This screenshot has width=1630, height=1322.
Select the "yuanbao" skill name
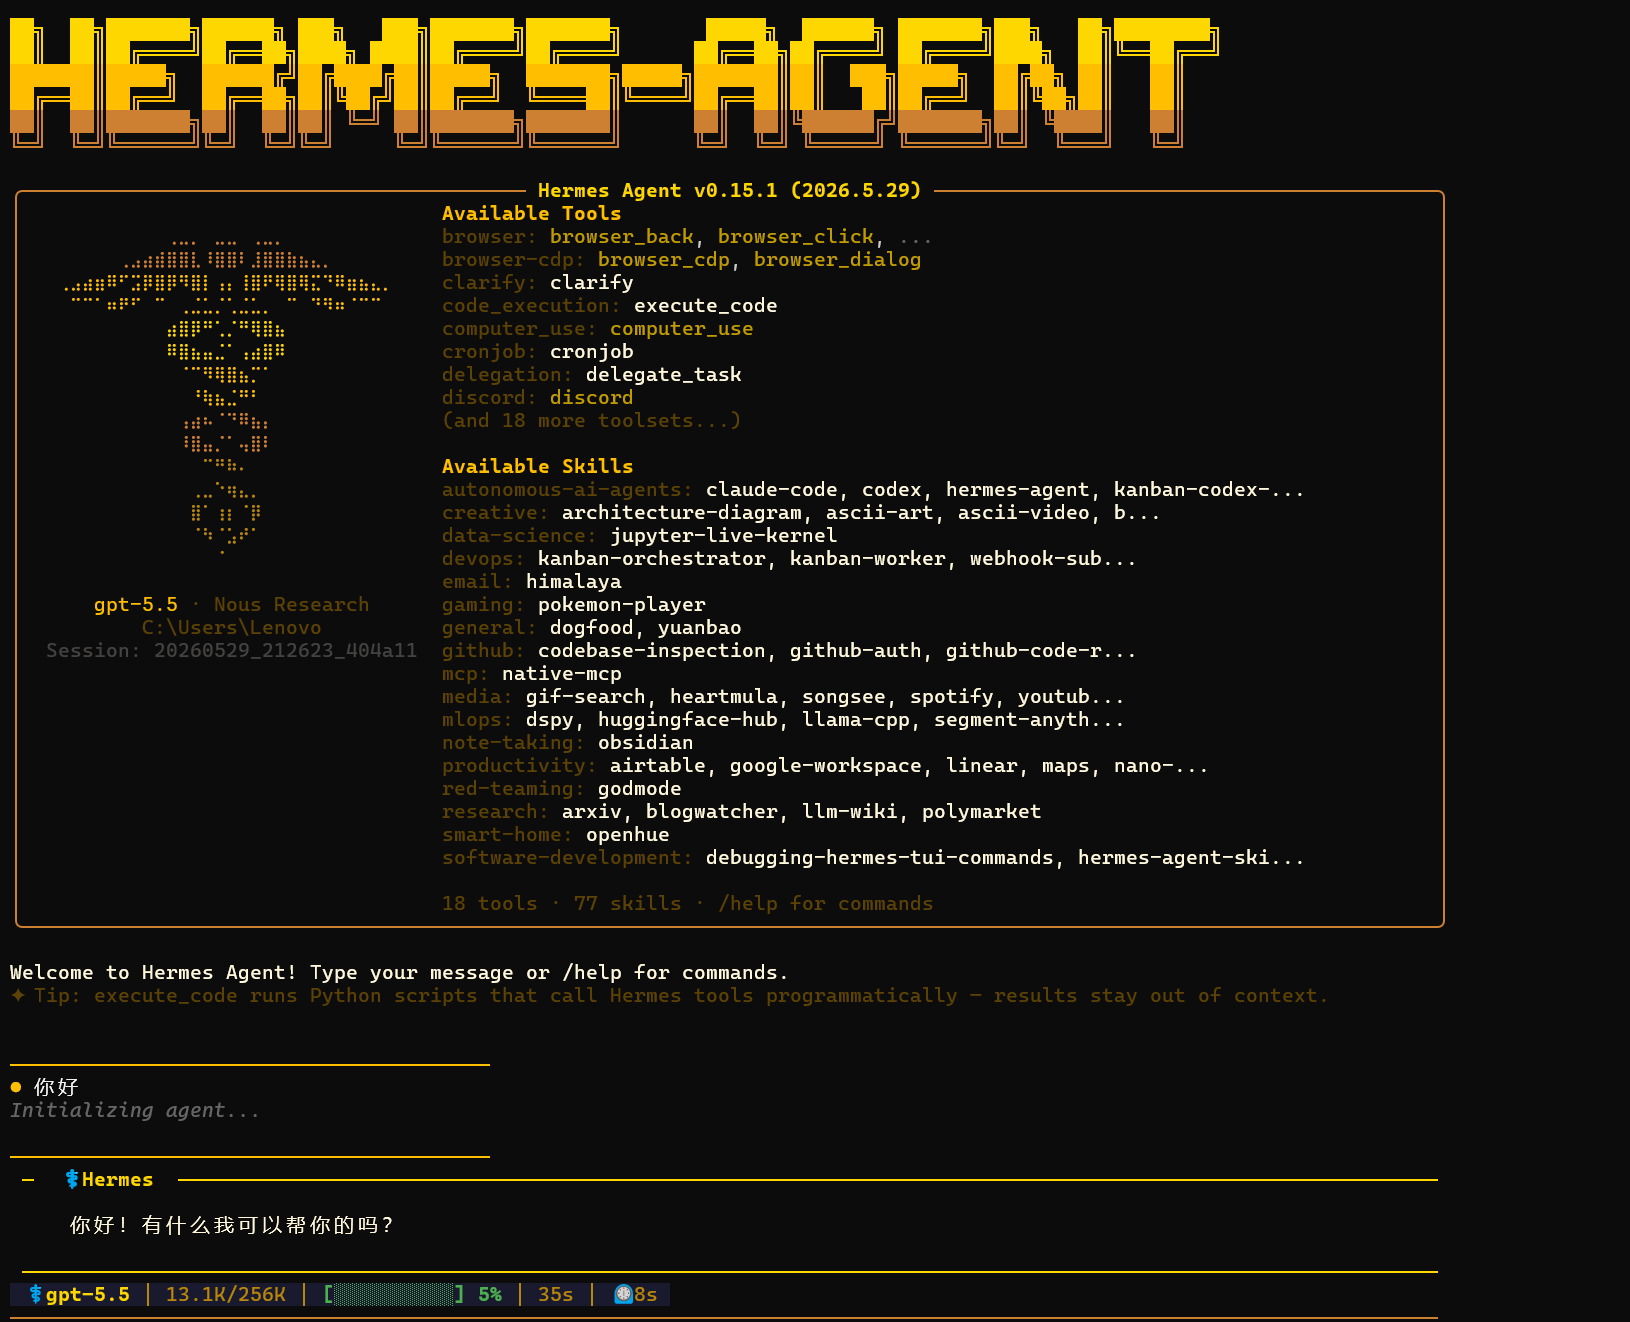point(700,628)
